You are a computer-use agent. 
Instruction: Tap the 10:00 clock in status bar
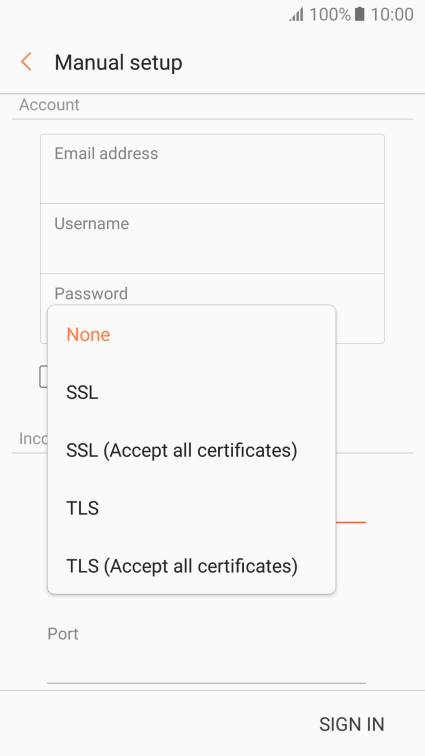pos(392,14)
